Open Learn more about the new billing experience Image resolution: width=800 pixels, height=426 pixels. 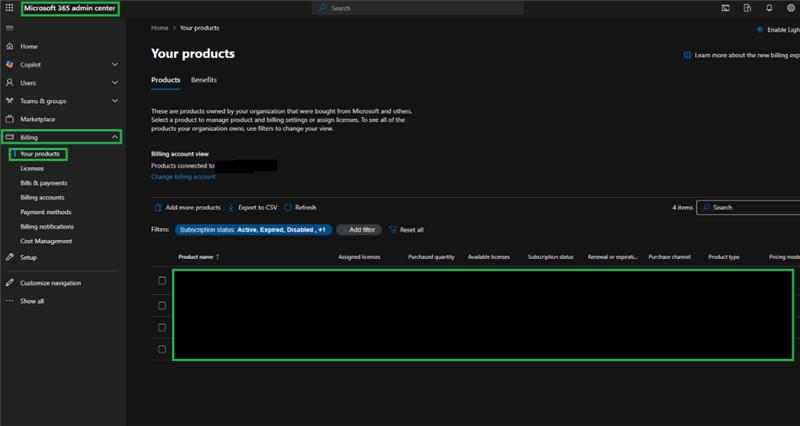[x=747, y=55]
